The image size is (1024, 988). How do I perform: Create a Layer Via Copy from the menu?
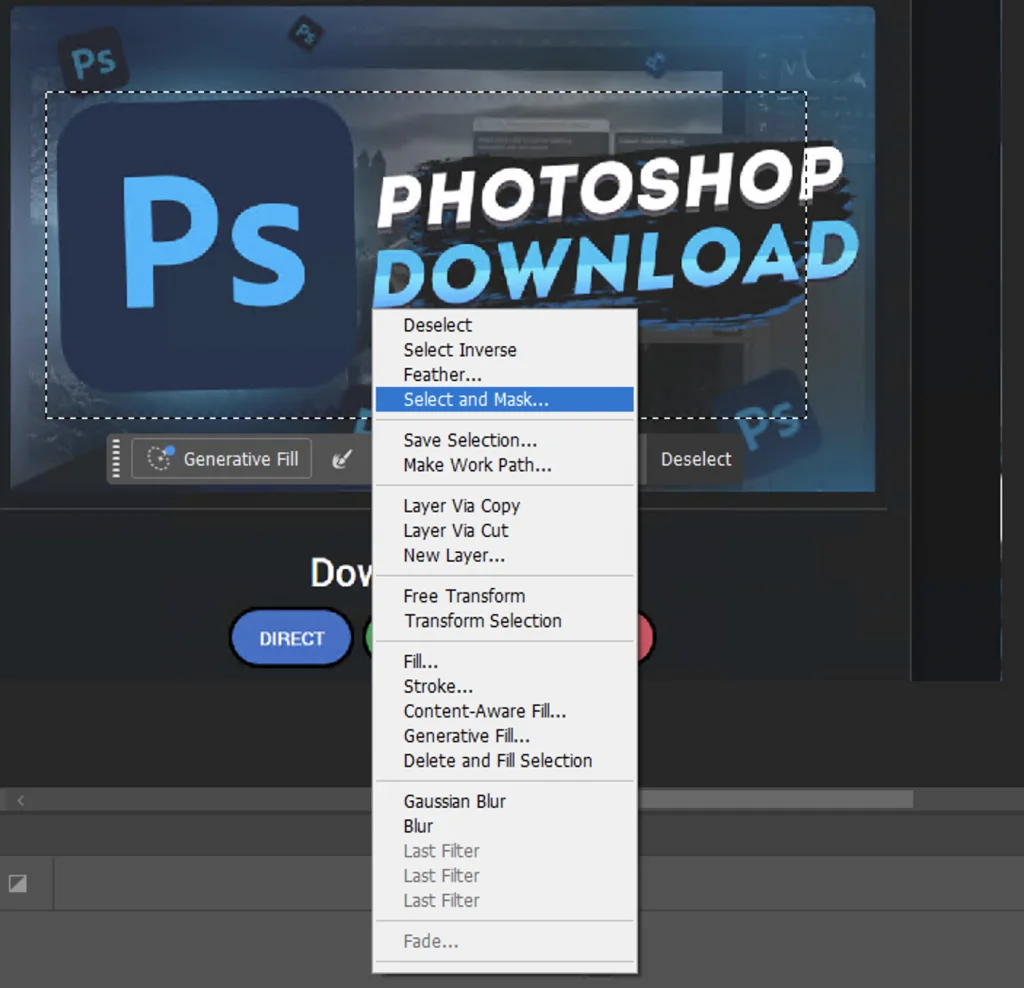[462, 506]
